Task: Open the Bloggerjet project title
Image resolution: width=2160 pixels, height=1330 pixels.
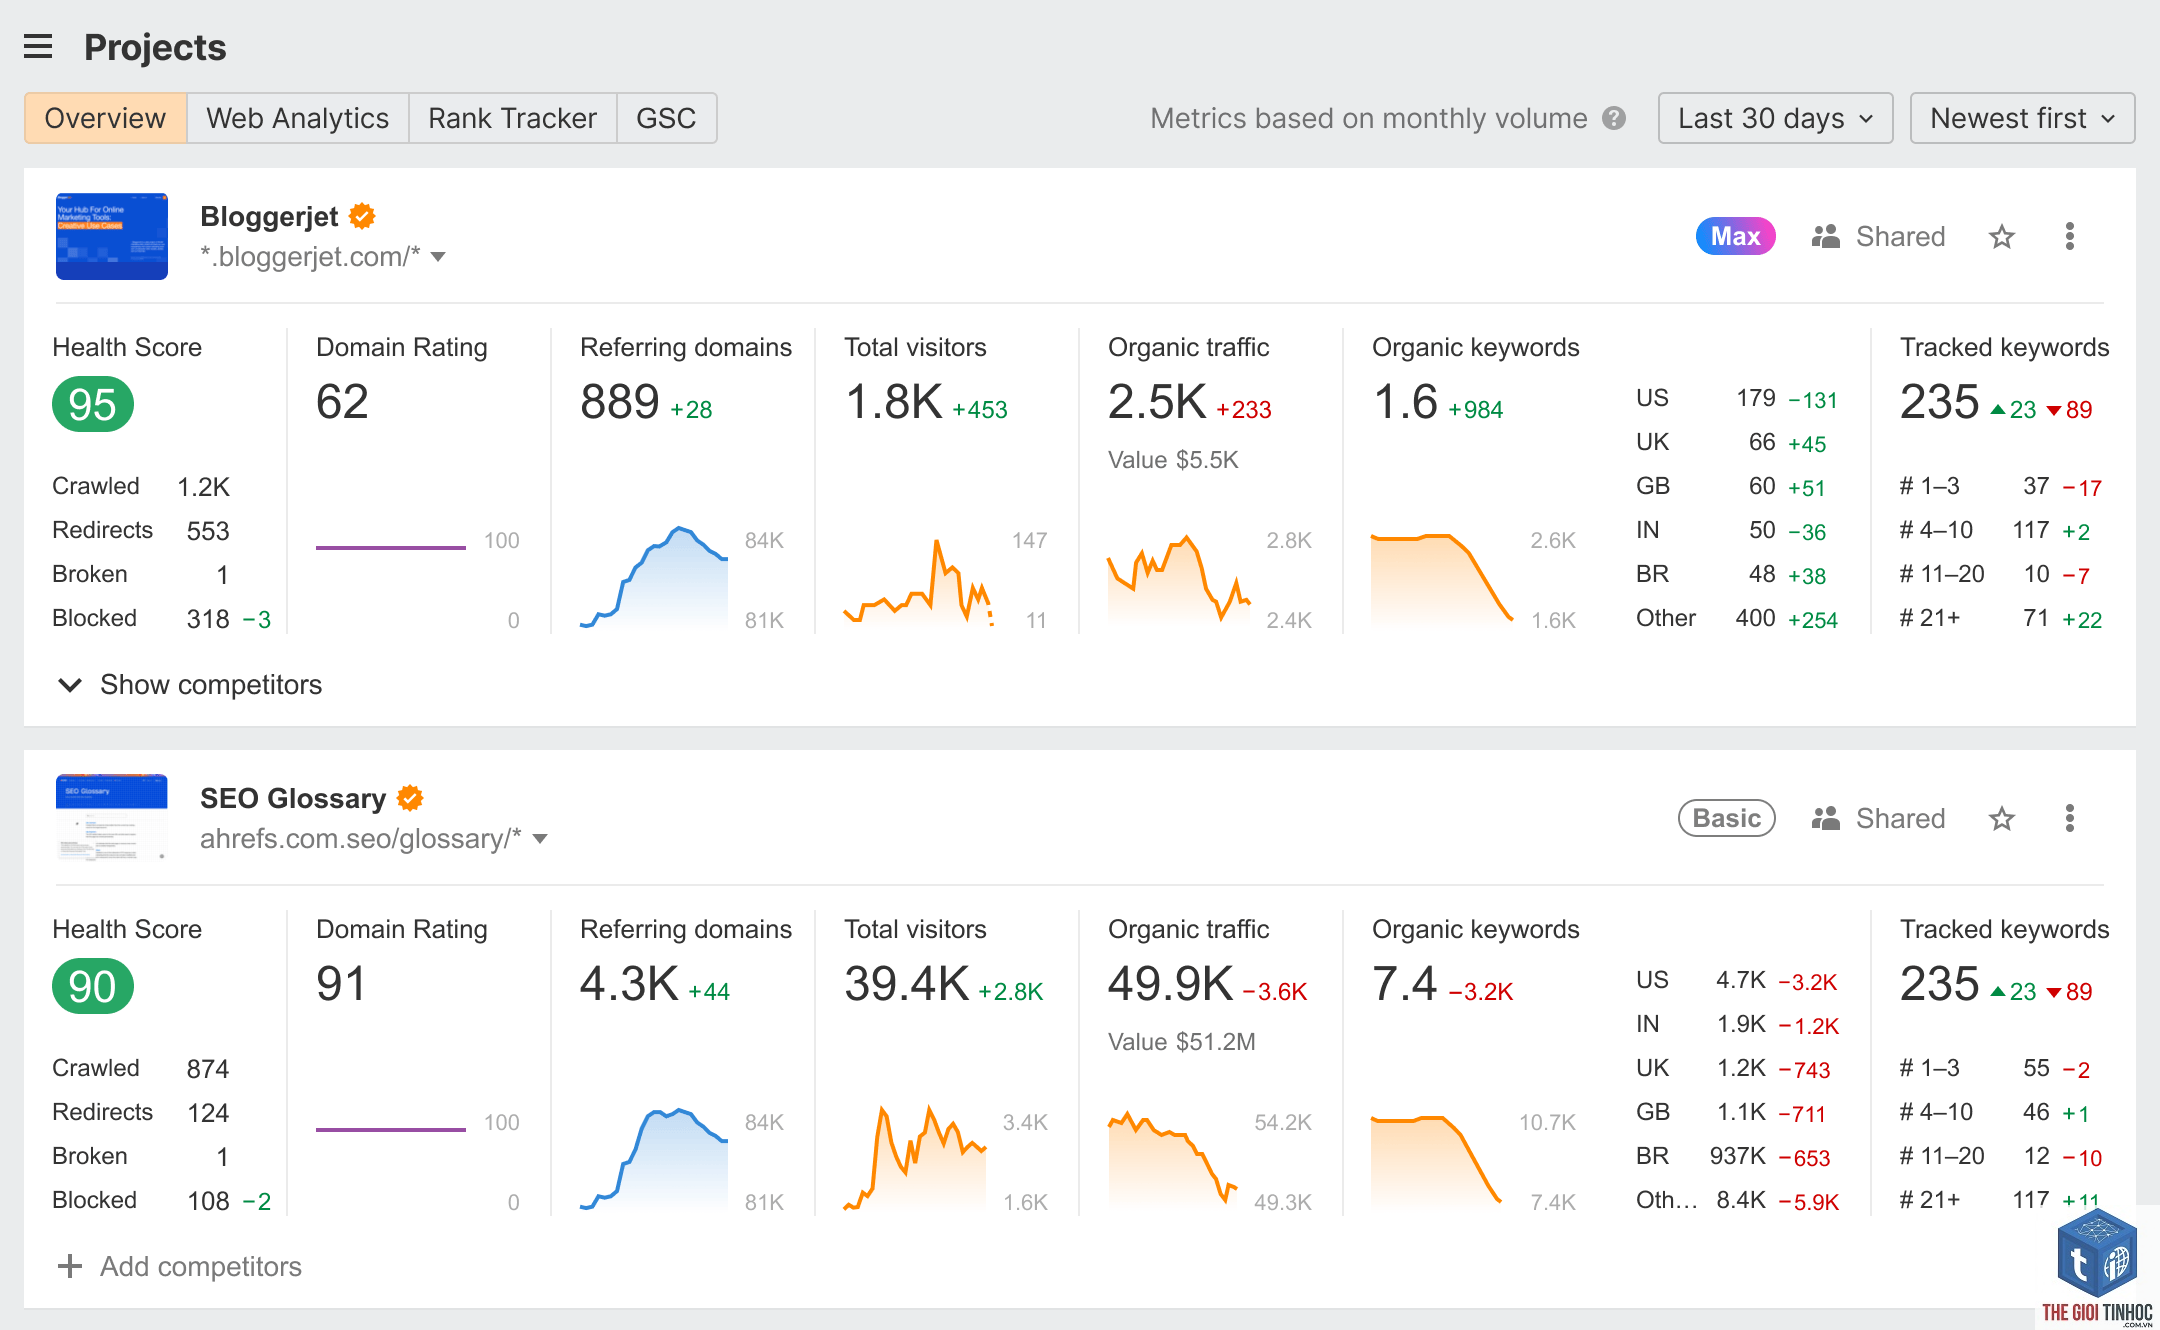Action: (269, 216)
